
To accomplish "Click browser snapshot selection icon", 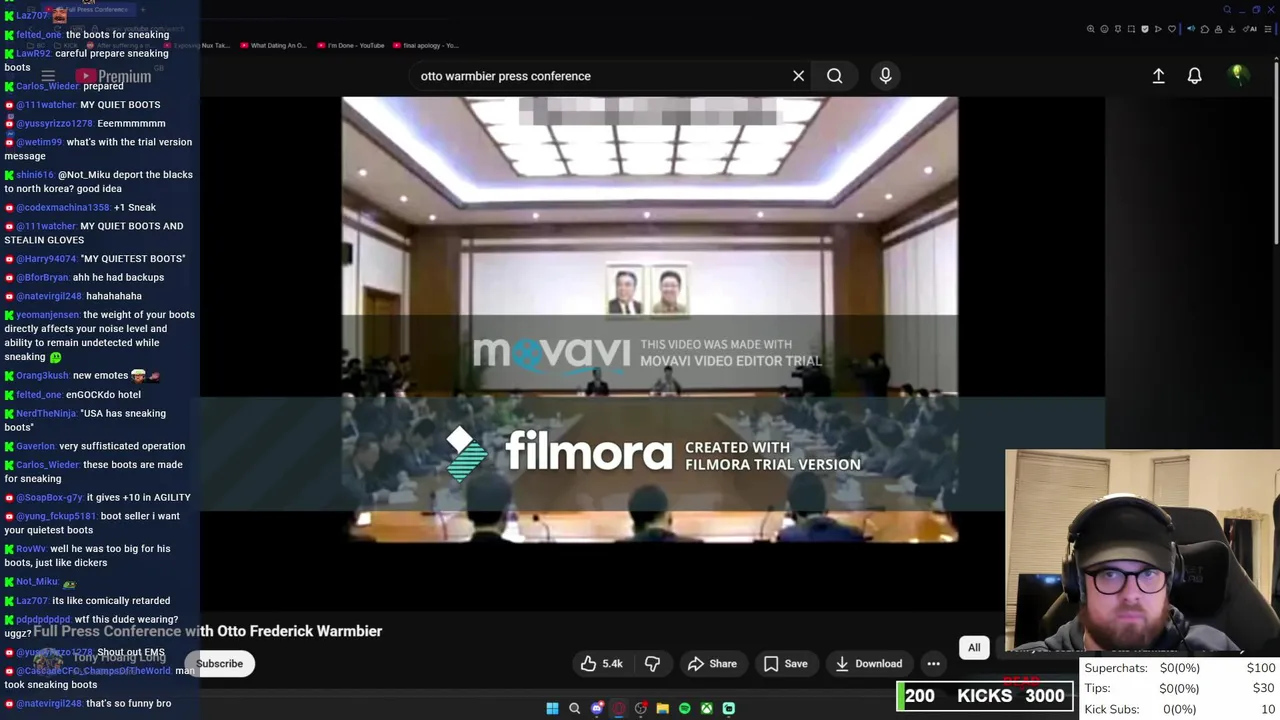I will coord(1131,29).
